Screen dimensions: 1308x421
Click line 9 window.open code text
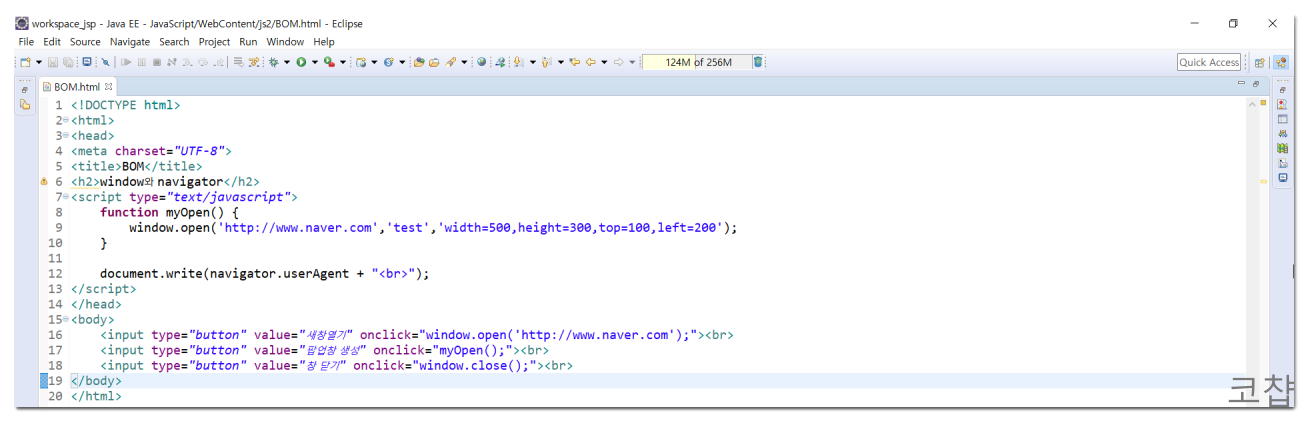pos(433,227)
